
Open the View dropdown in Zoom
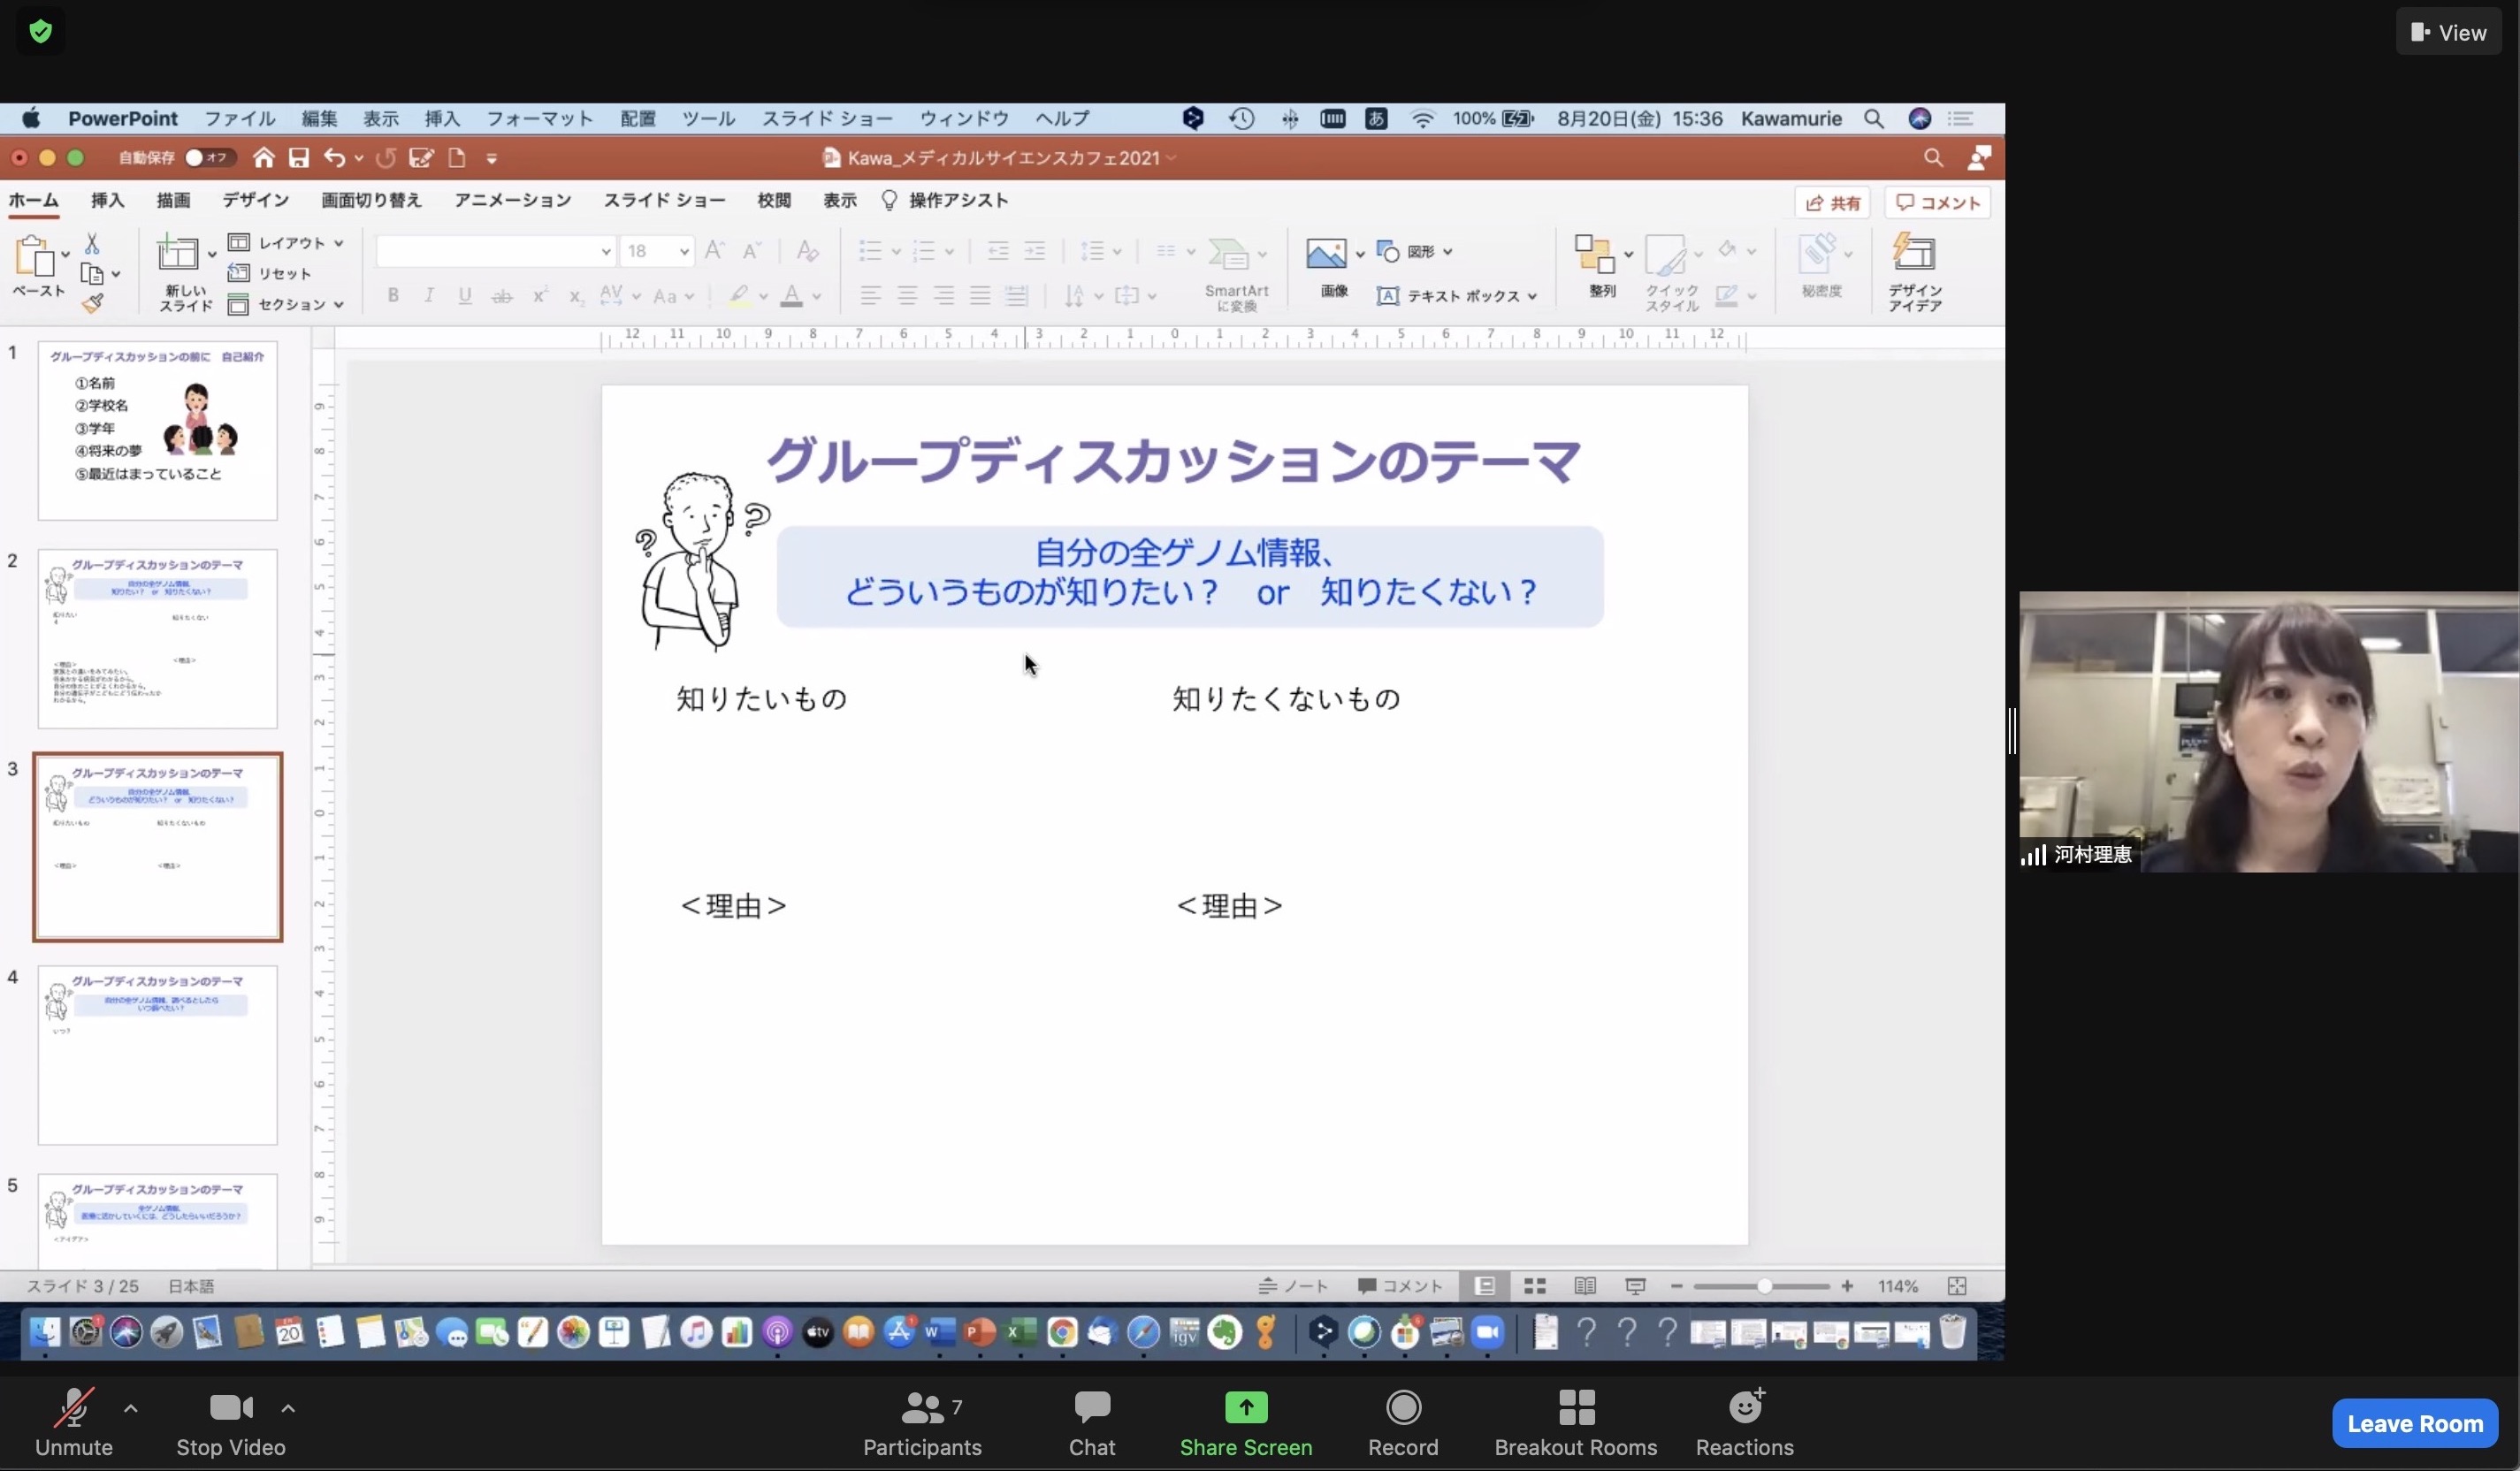(x=2448, y=32)
